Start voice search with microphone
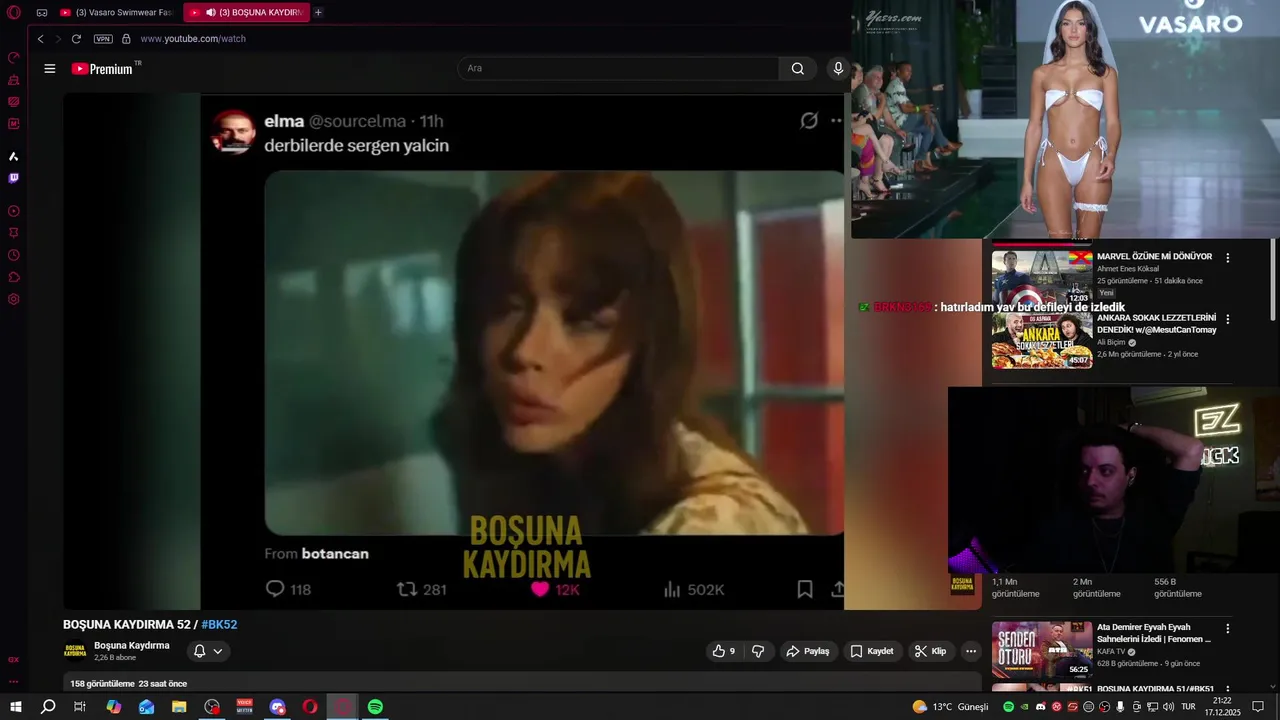The width and height of the screenshot is (1280, 720). click(x=838, y=68)
